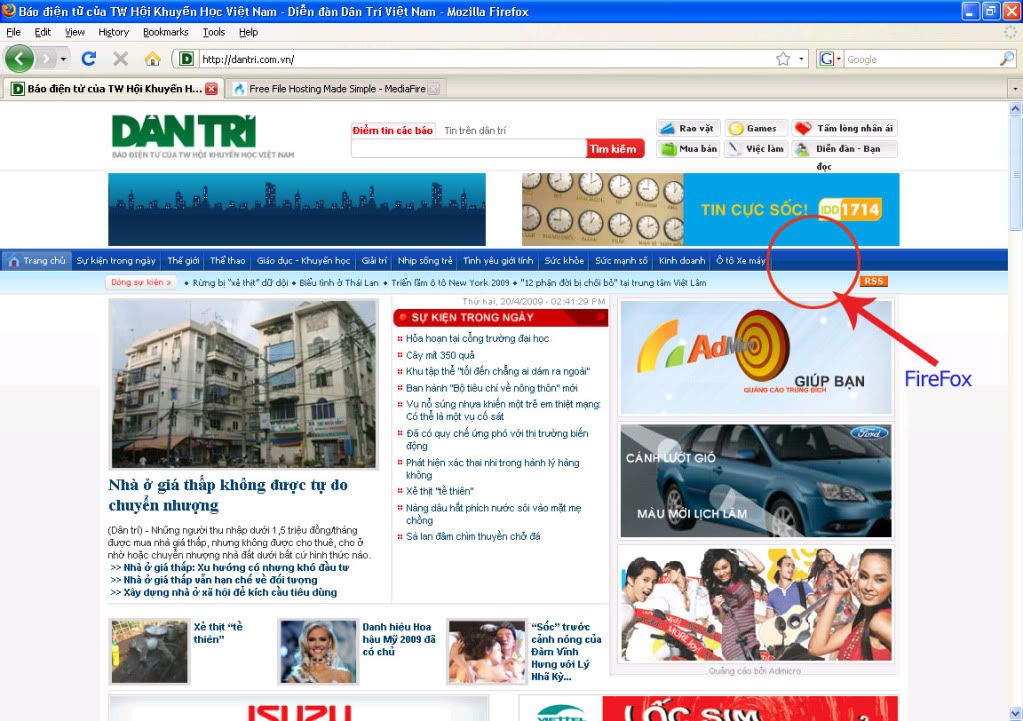Click the greyed Forward arrow button

(46, 59)
